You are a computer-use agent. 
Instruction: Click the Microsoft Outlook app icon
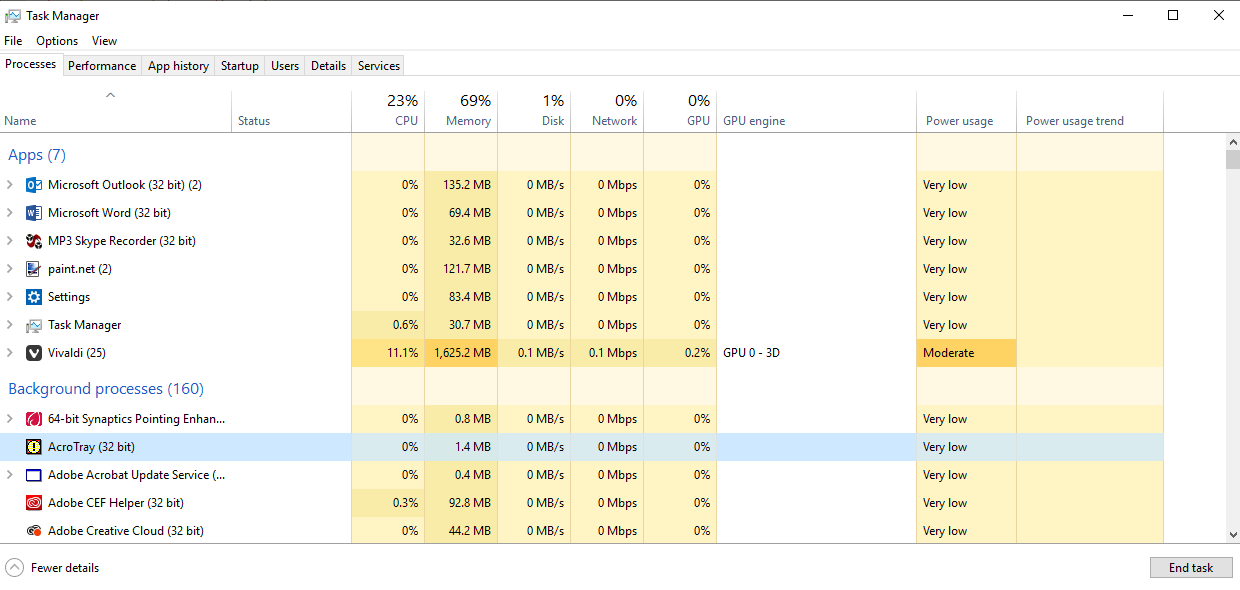(33, 185)
